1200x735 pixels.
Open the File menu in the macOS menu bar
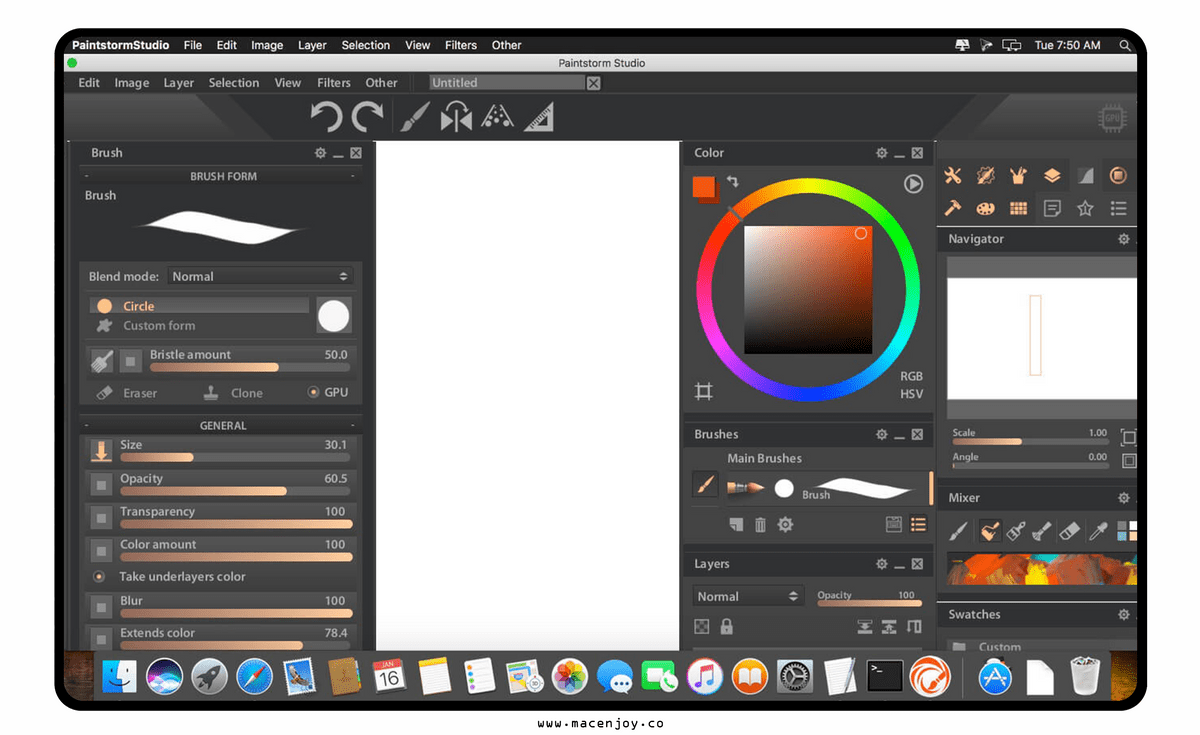tap(193, 45)
